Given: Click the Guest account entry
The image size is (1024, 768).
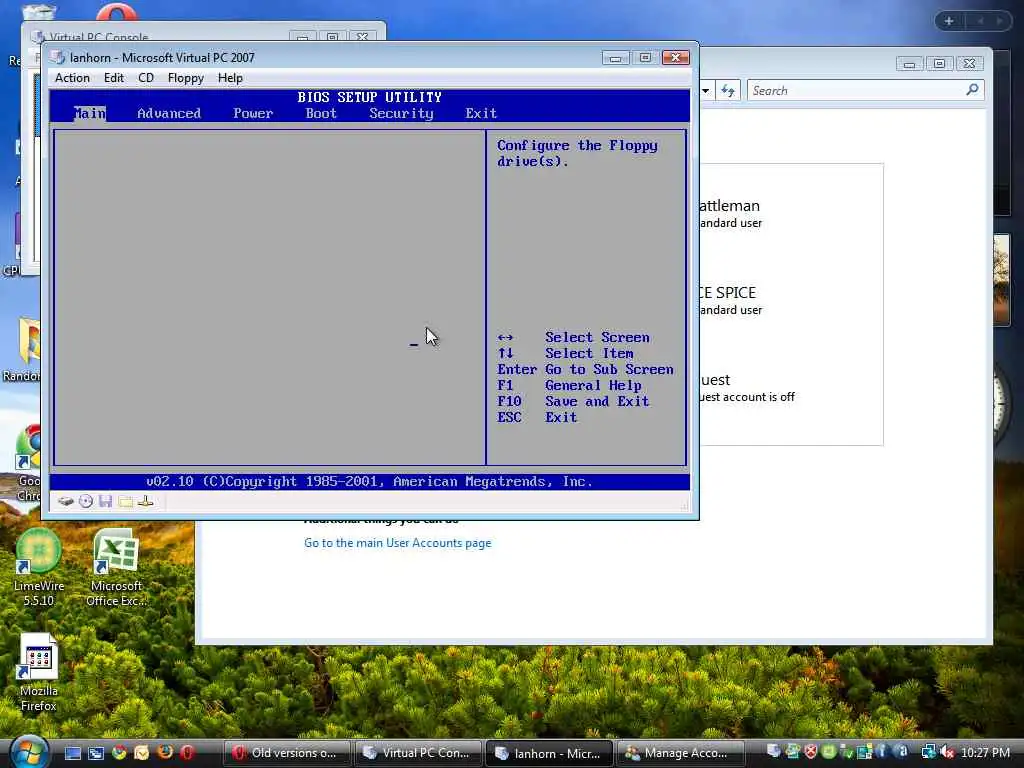Looking at the screenshot, I should pos(746,388).
